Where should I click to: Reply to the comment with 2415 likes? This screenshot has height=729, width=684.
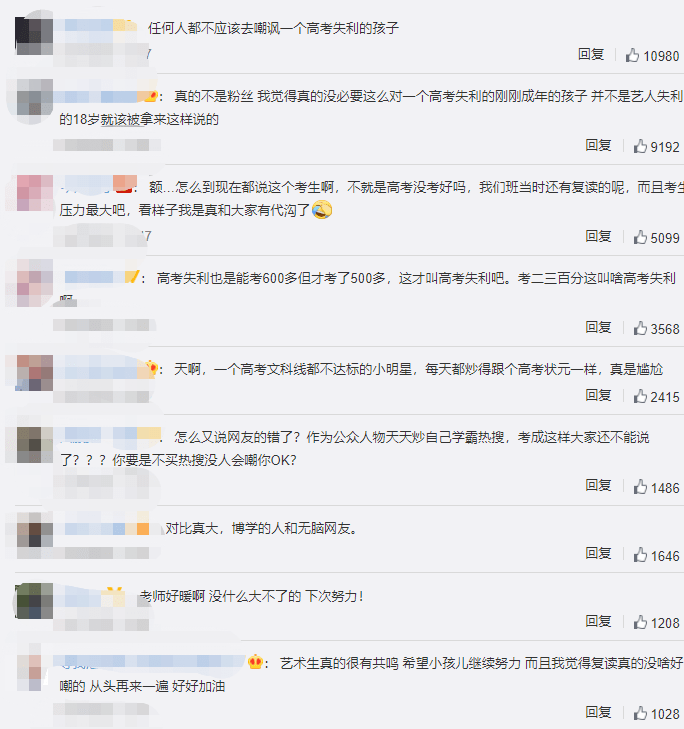coord(598,396)
